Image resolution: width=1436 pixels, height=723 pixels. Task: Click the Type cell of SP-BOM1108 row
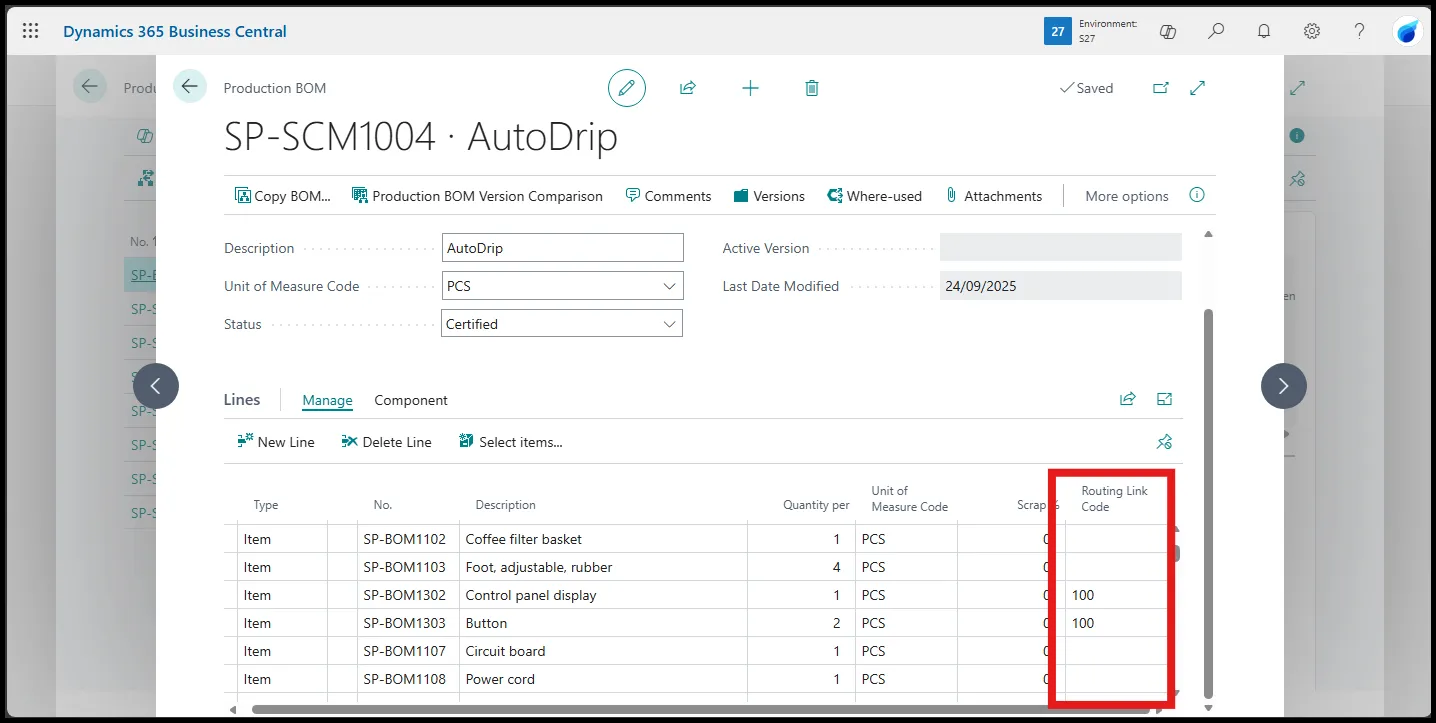click(x=282, y=679)
